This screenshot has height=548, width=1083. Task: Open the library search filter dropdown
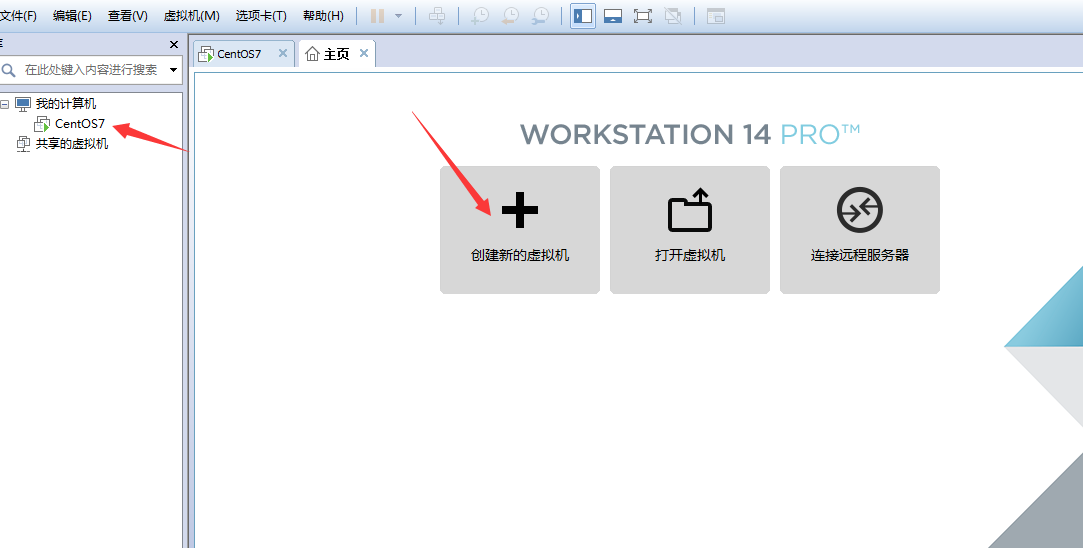point(173,70)
